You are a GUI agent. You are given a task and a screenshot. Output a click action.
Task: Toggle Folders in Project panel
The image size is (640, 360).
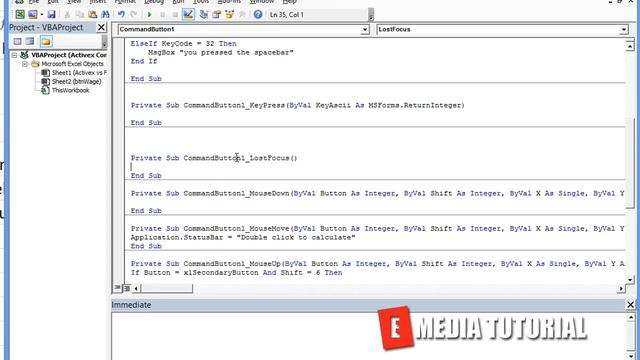[46, 41]
